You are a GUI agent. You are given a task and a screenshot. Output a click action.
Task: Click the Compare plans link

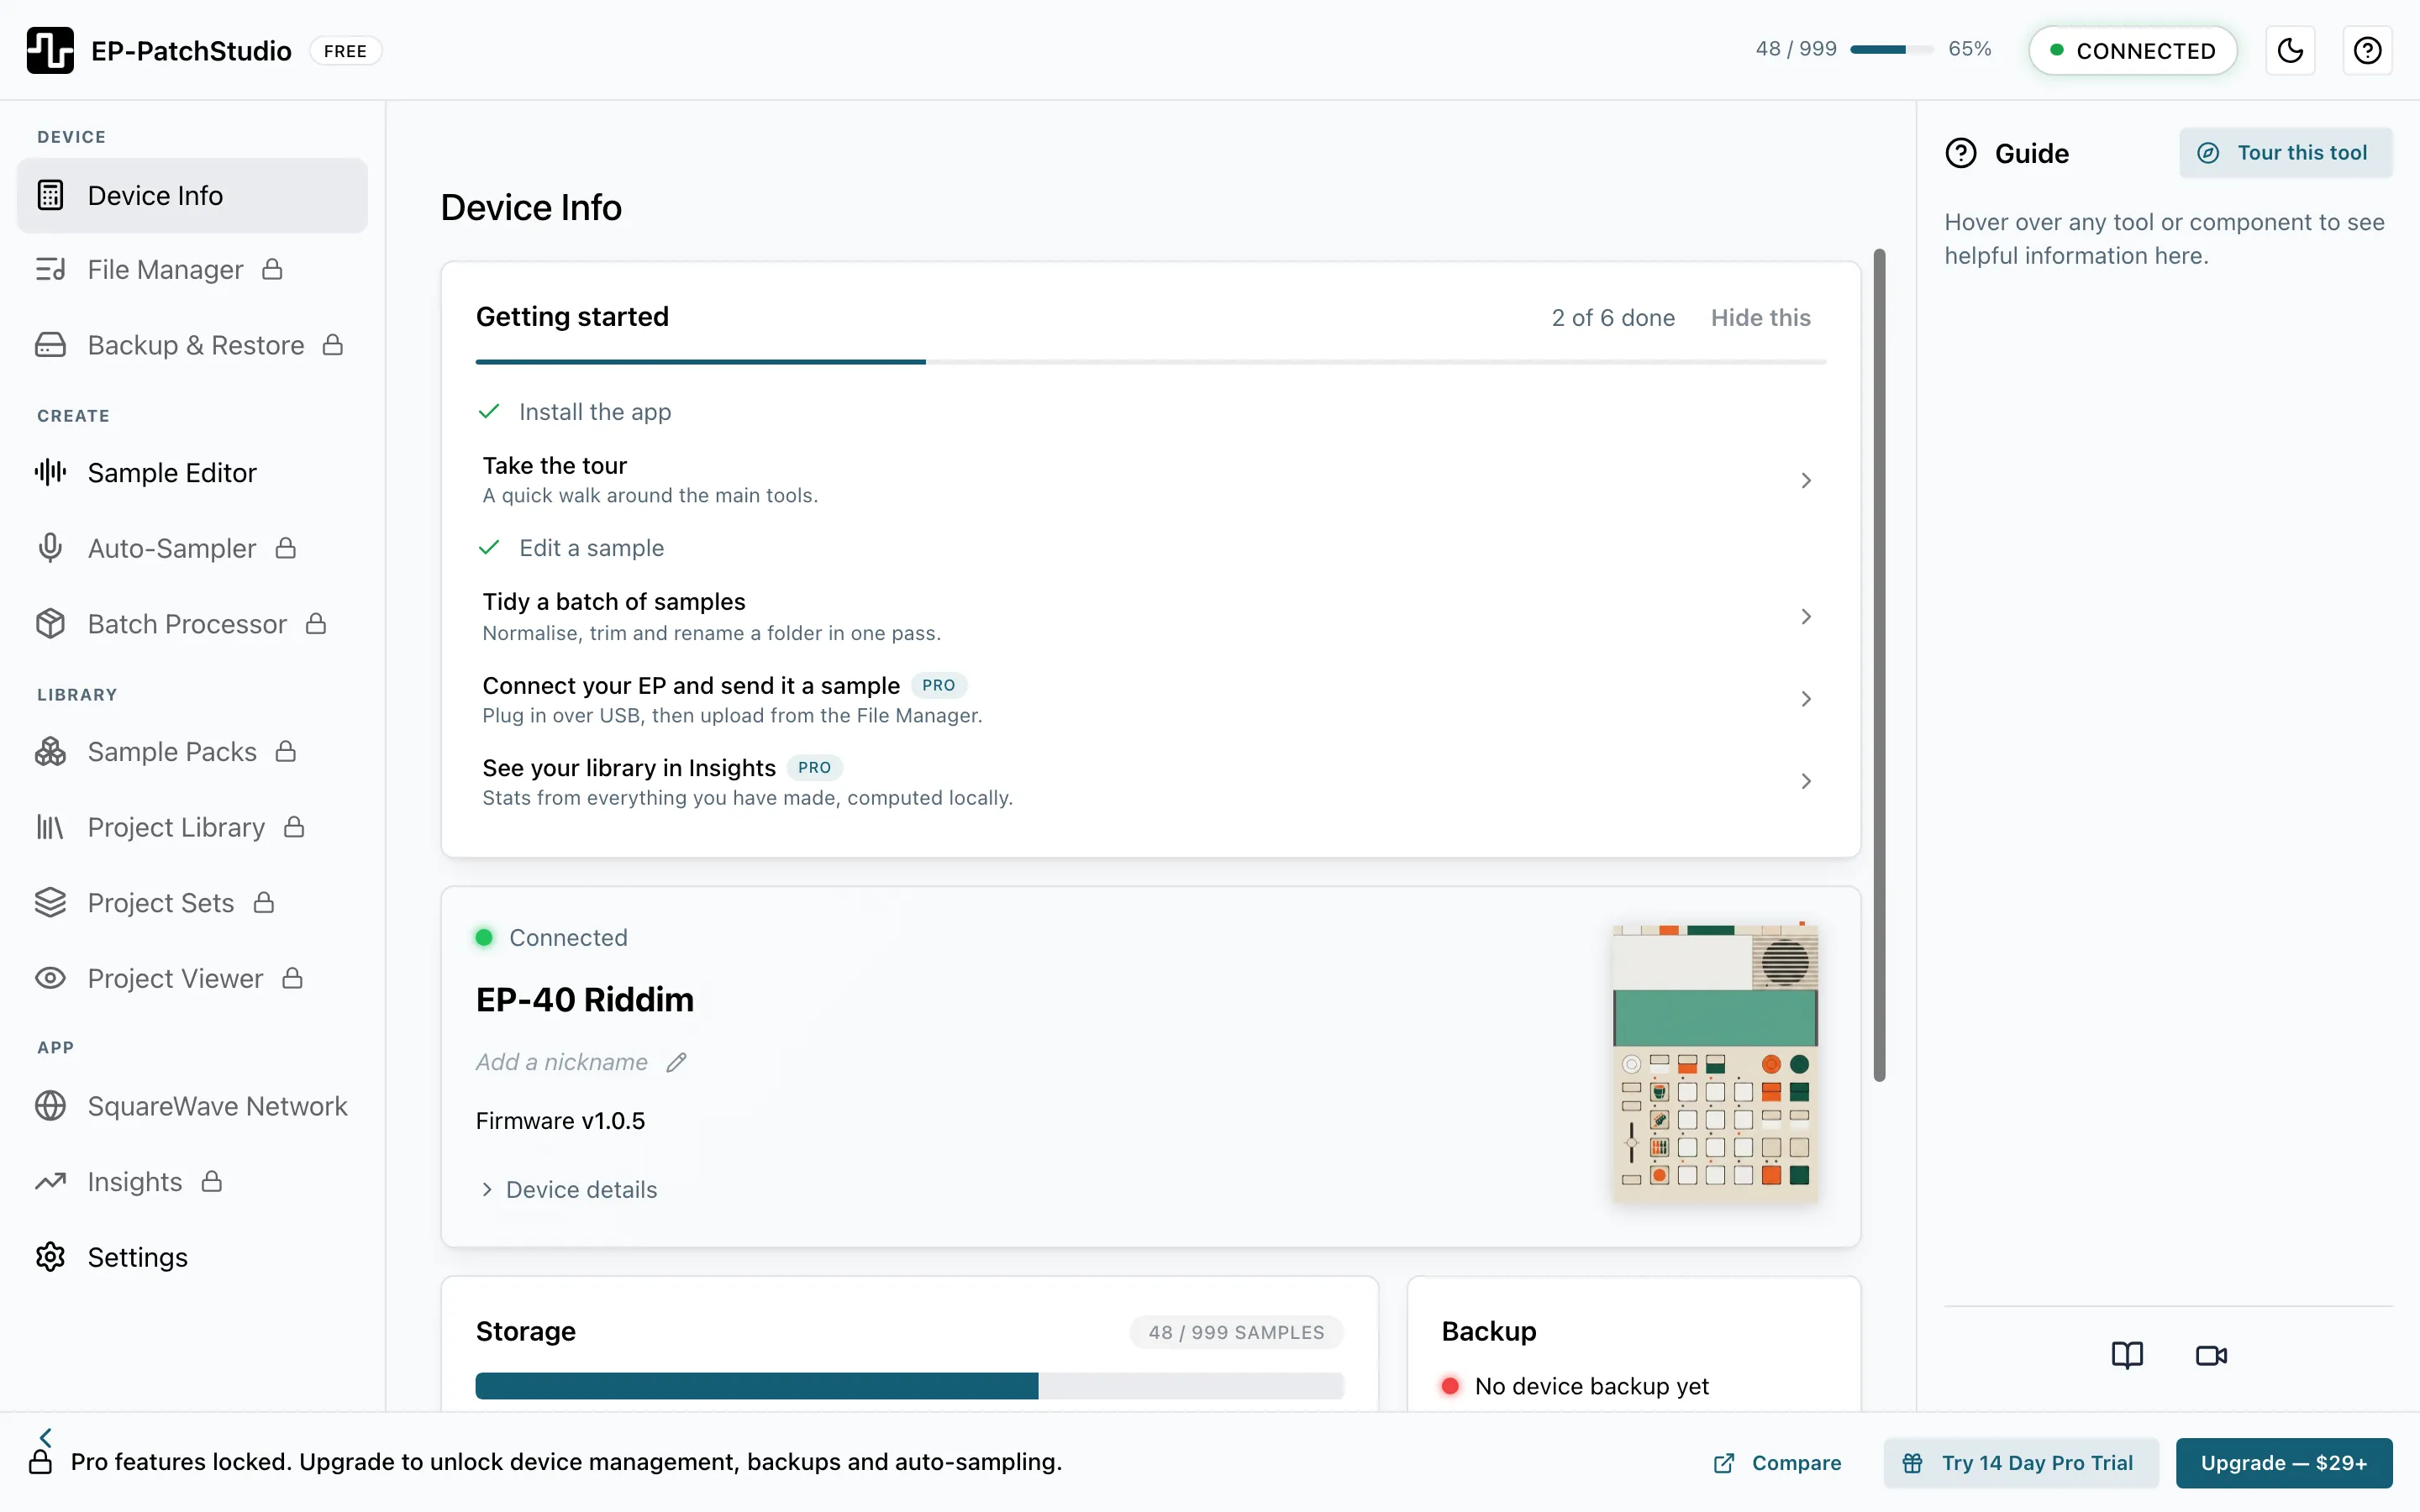[x=1777, y=1463]
